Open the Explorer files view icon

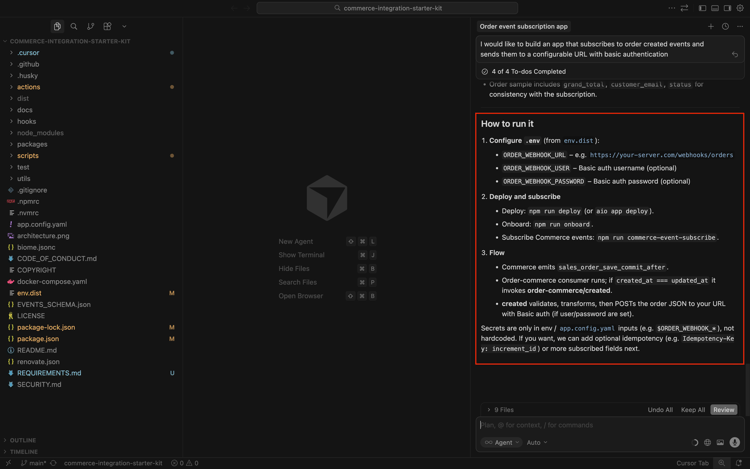[x=57, y=26]
